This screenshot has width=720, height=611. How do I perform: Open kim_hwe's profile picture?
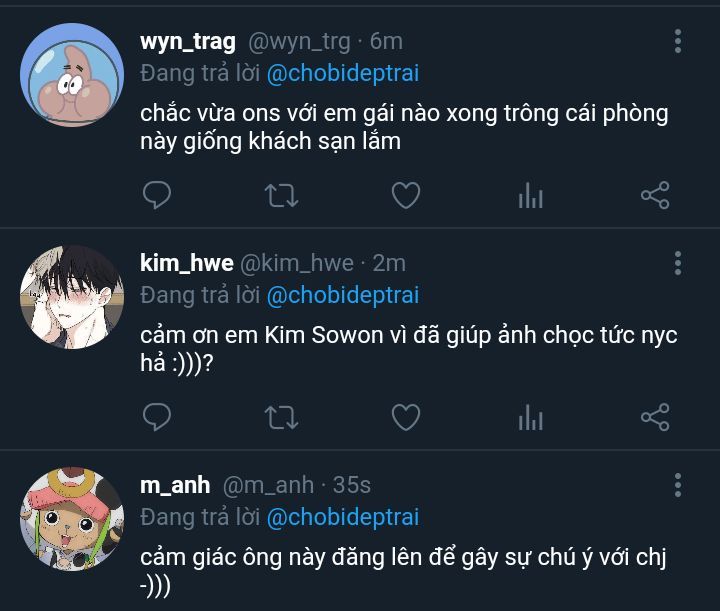(72, 297)
